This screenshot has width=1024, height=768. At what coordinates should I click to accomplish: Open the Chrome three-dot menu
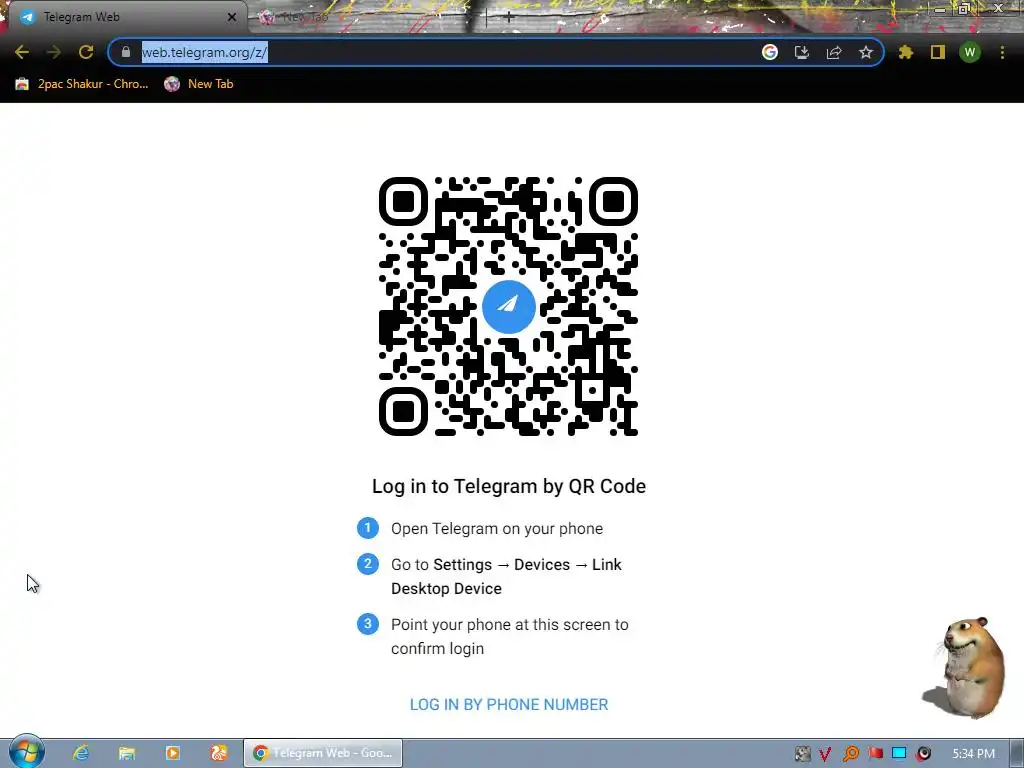pos(1002,52)
